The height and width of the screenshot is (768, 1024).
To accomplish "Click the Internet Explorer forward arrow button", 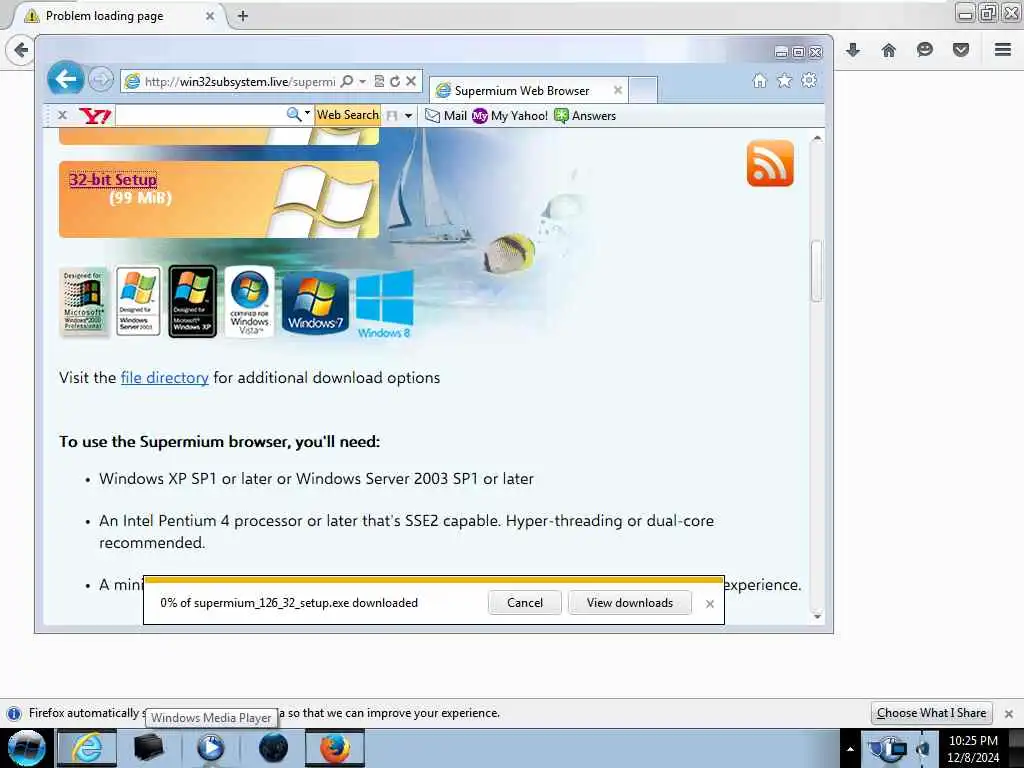I will 101,80.
